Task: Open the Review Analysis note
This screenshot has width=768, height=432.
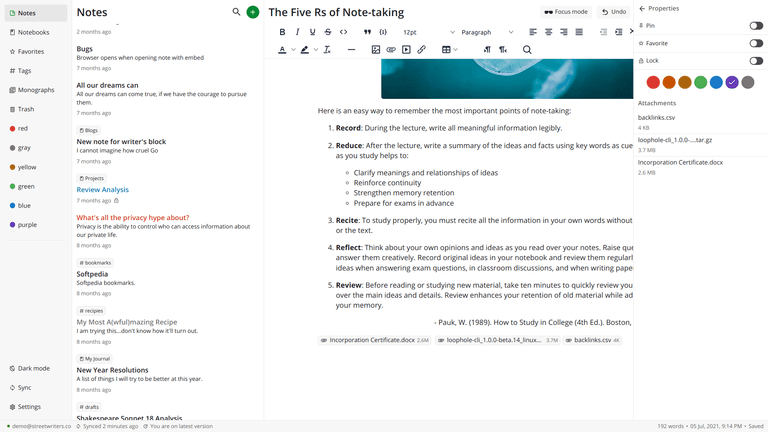Action: pyautogui.click(x=102, y=190)
